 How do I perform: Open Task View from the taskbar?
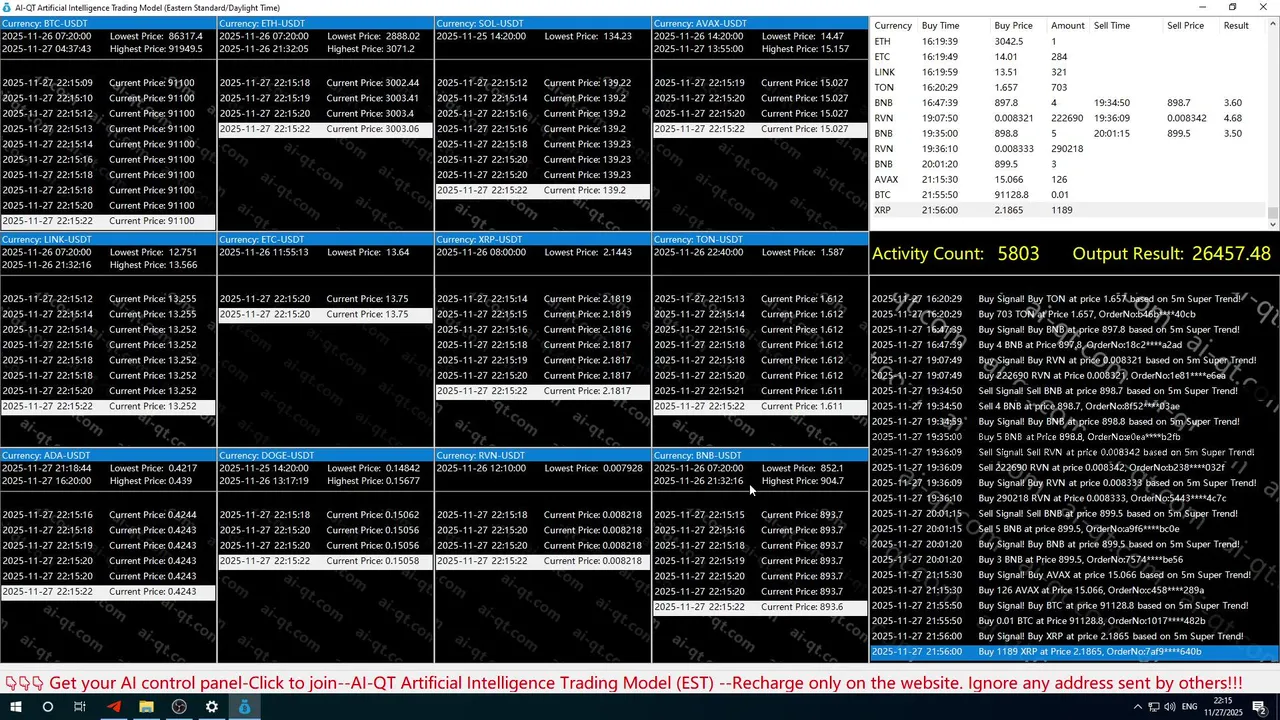click(80, 707)
